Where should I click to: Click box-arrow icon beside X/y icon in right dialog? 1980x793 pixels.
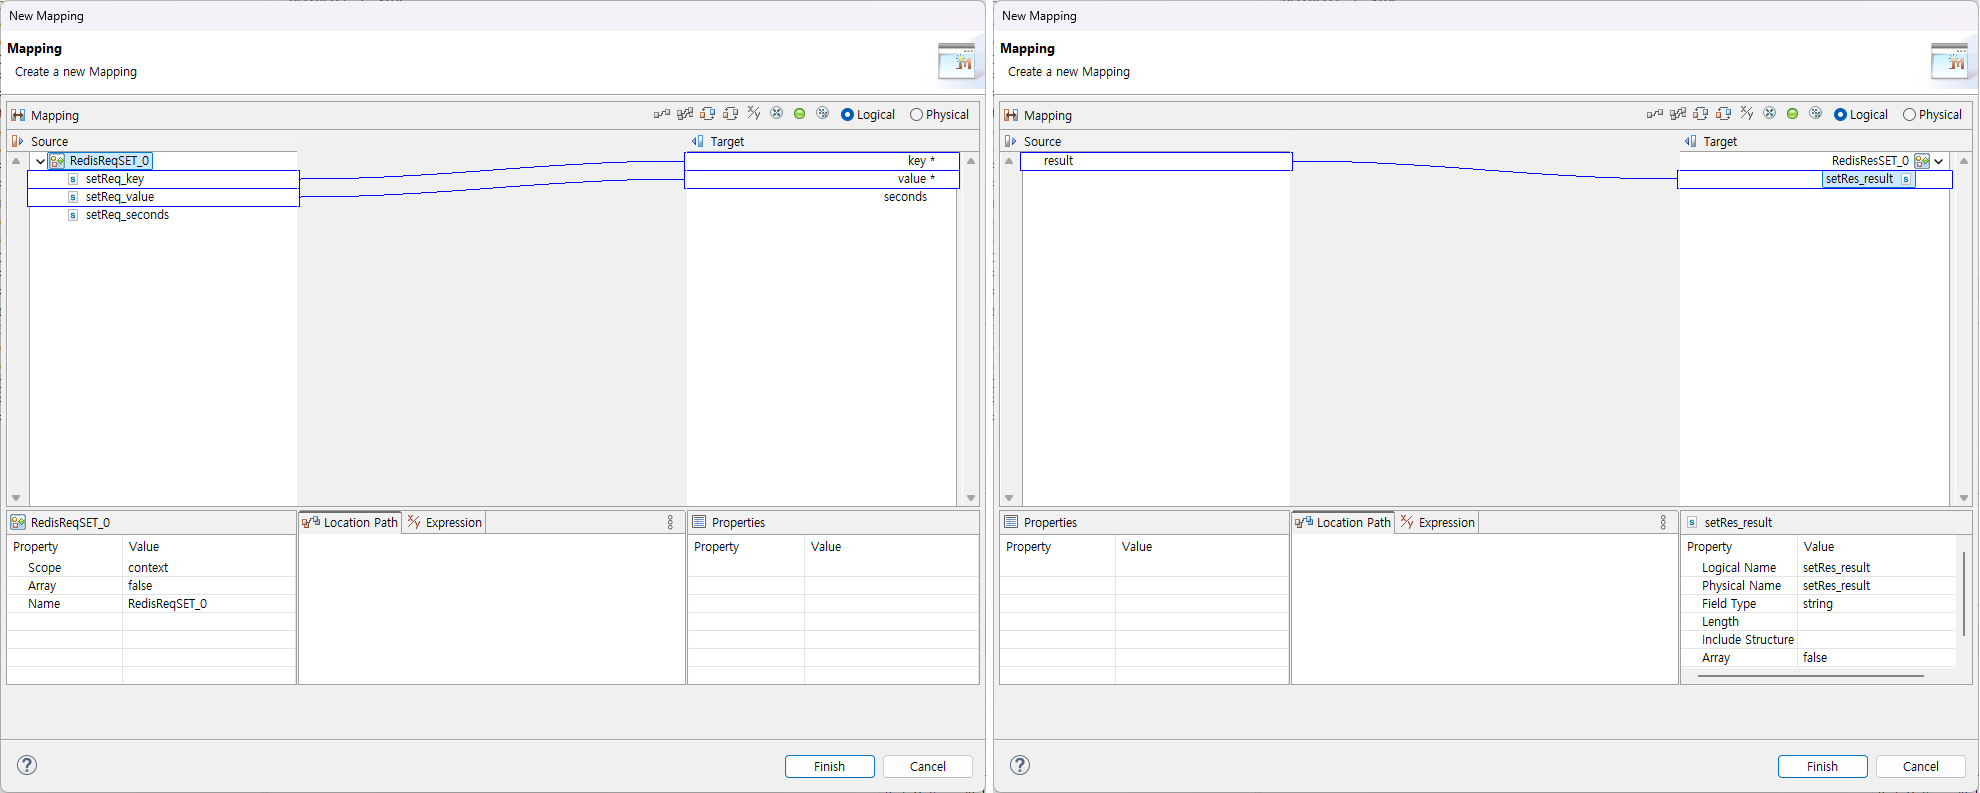click(x=1724, y=114)
